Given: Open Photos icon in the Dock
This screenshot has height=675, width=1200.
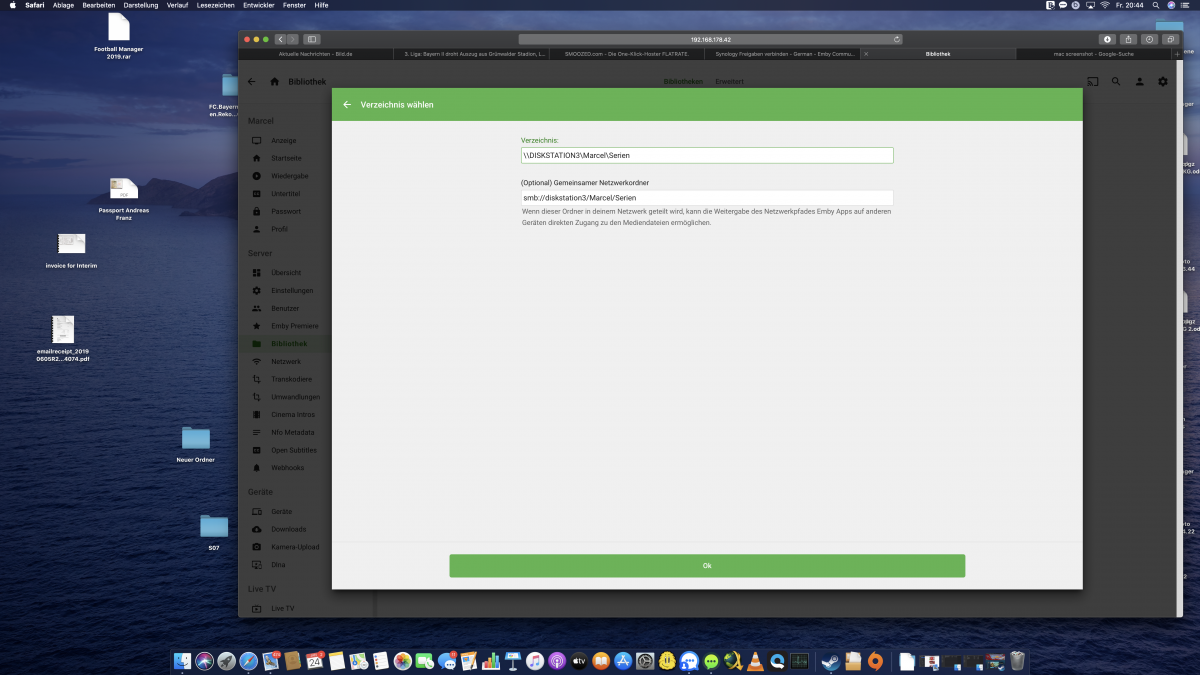Looking at the screenshot, I should pos(402,661).
